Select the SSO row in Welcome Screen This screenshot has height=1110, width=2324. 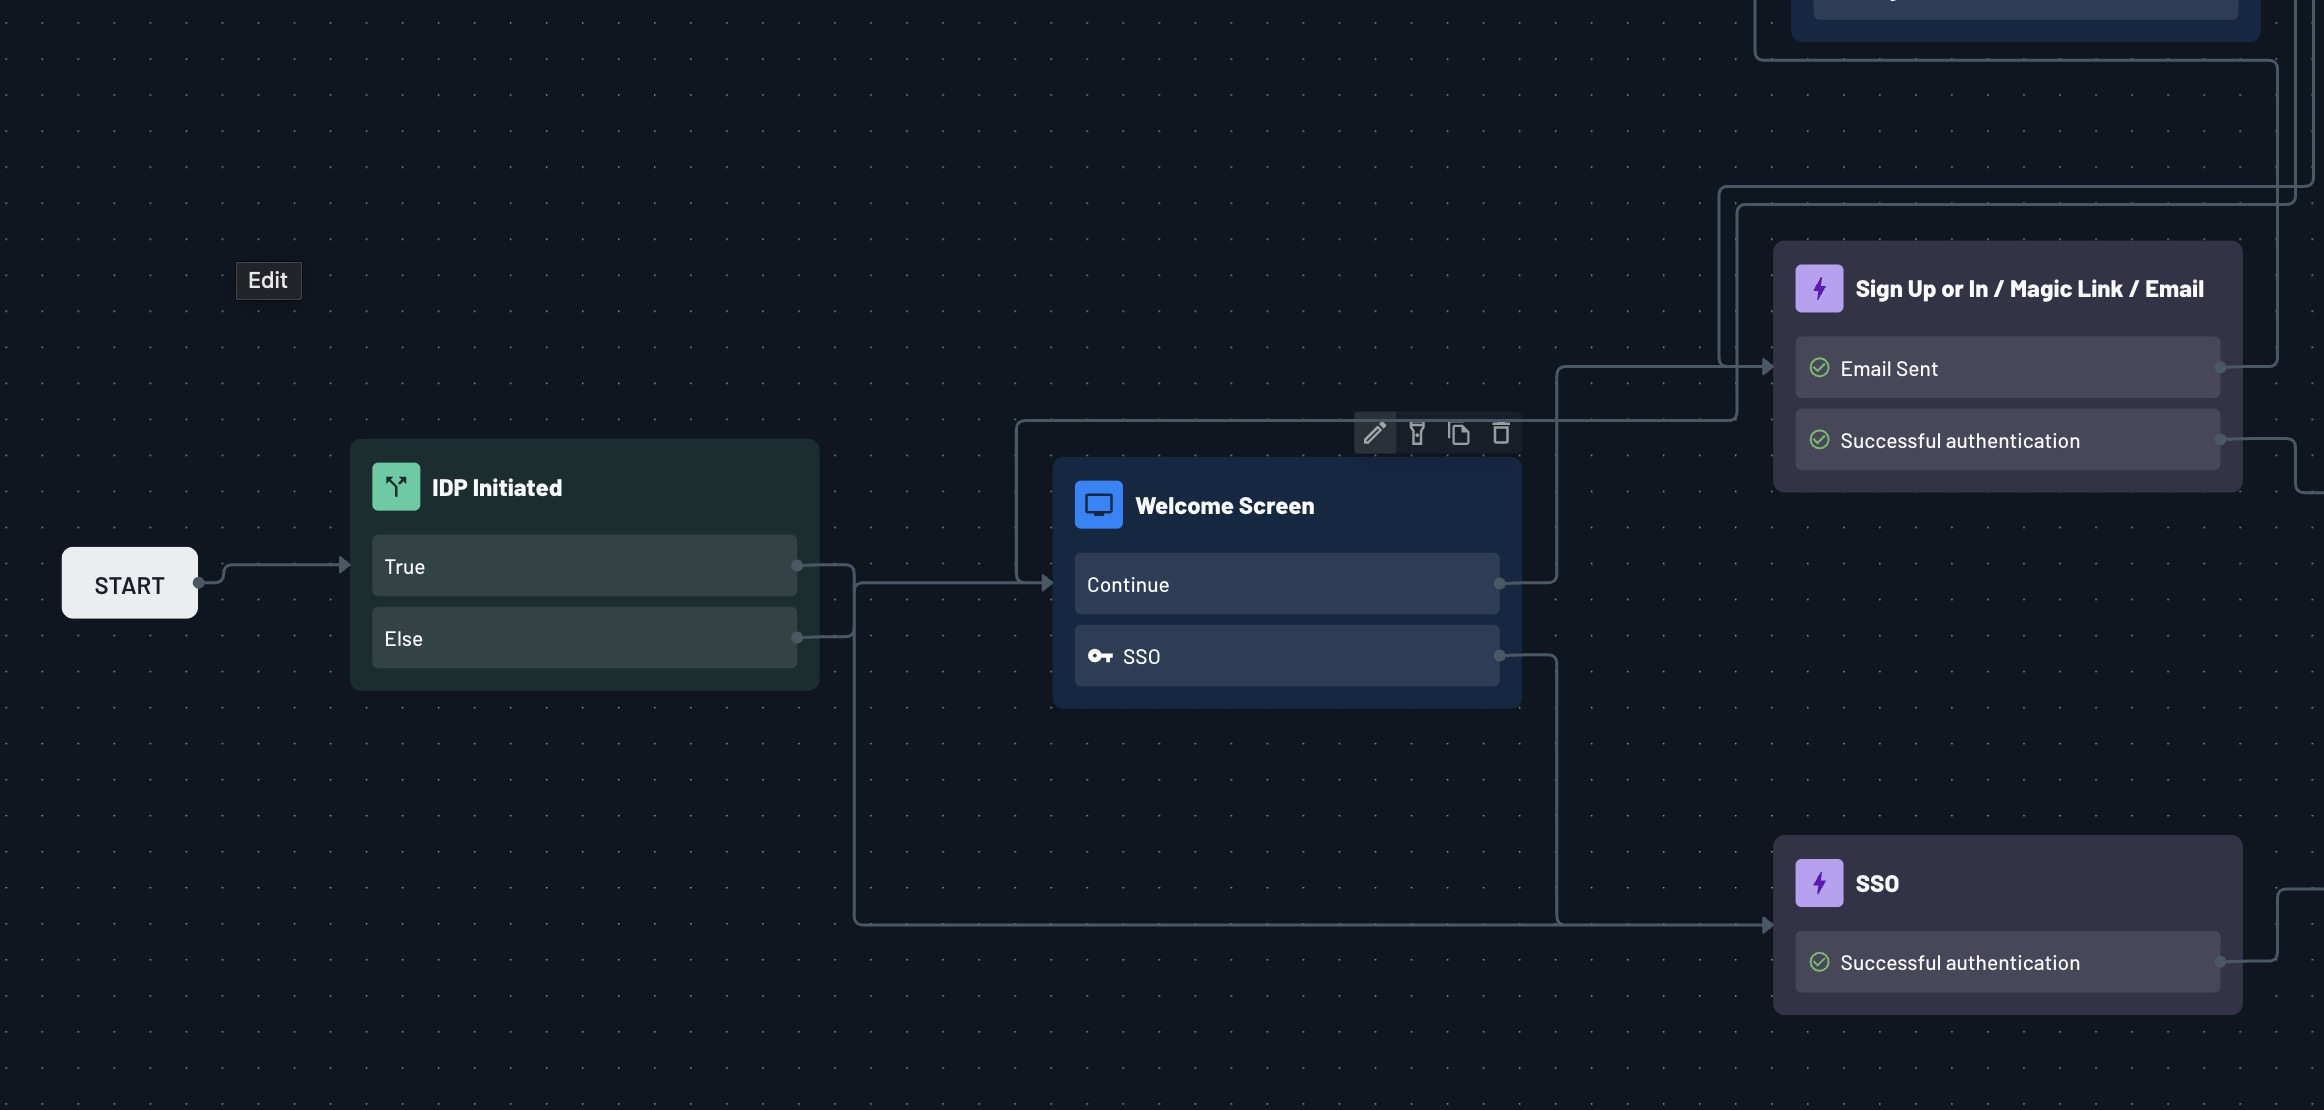(1287, 656)
